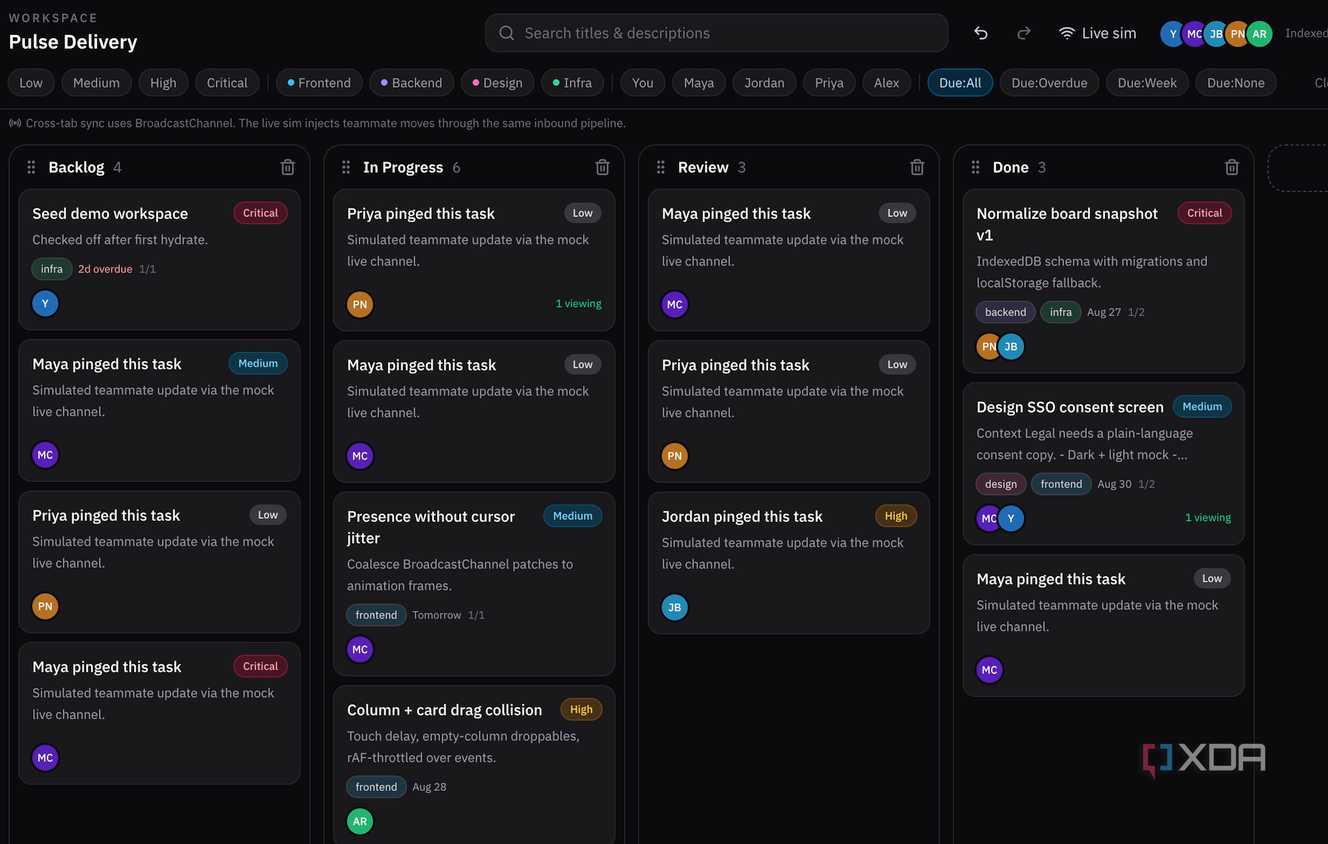The height and width of the screenshot is (844, 1328).
Task: Click the search magnifier icon
Action: [507, 33]
